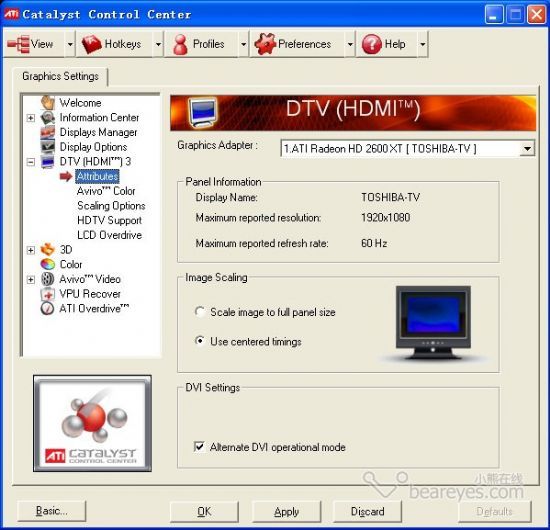Expand the 3D tree node
Image resolution: width=550 pixels, height=530 pixels.
point(31,250)
